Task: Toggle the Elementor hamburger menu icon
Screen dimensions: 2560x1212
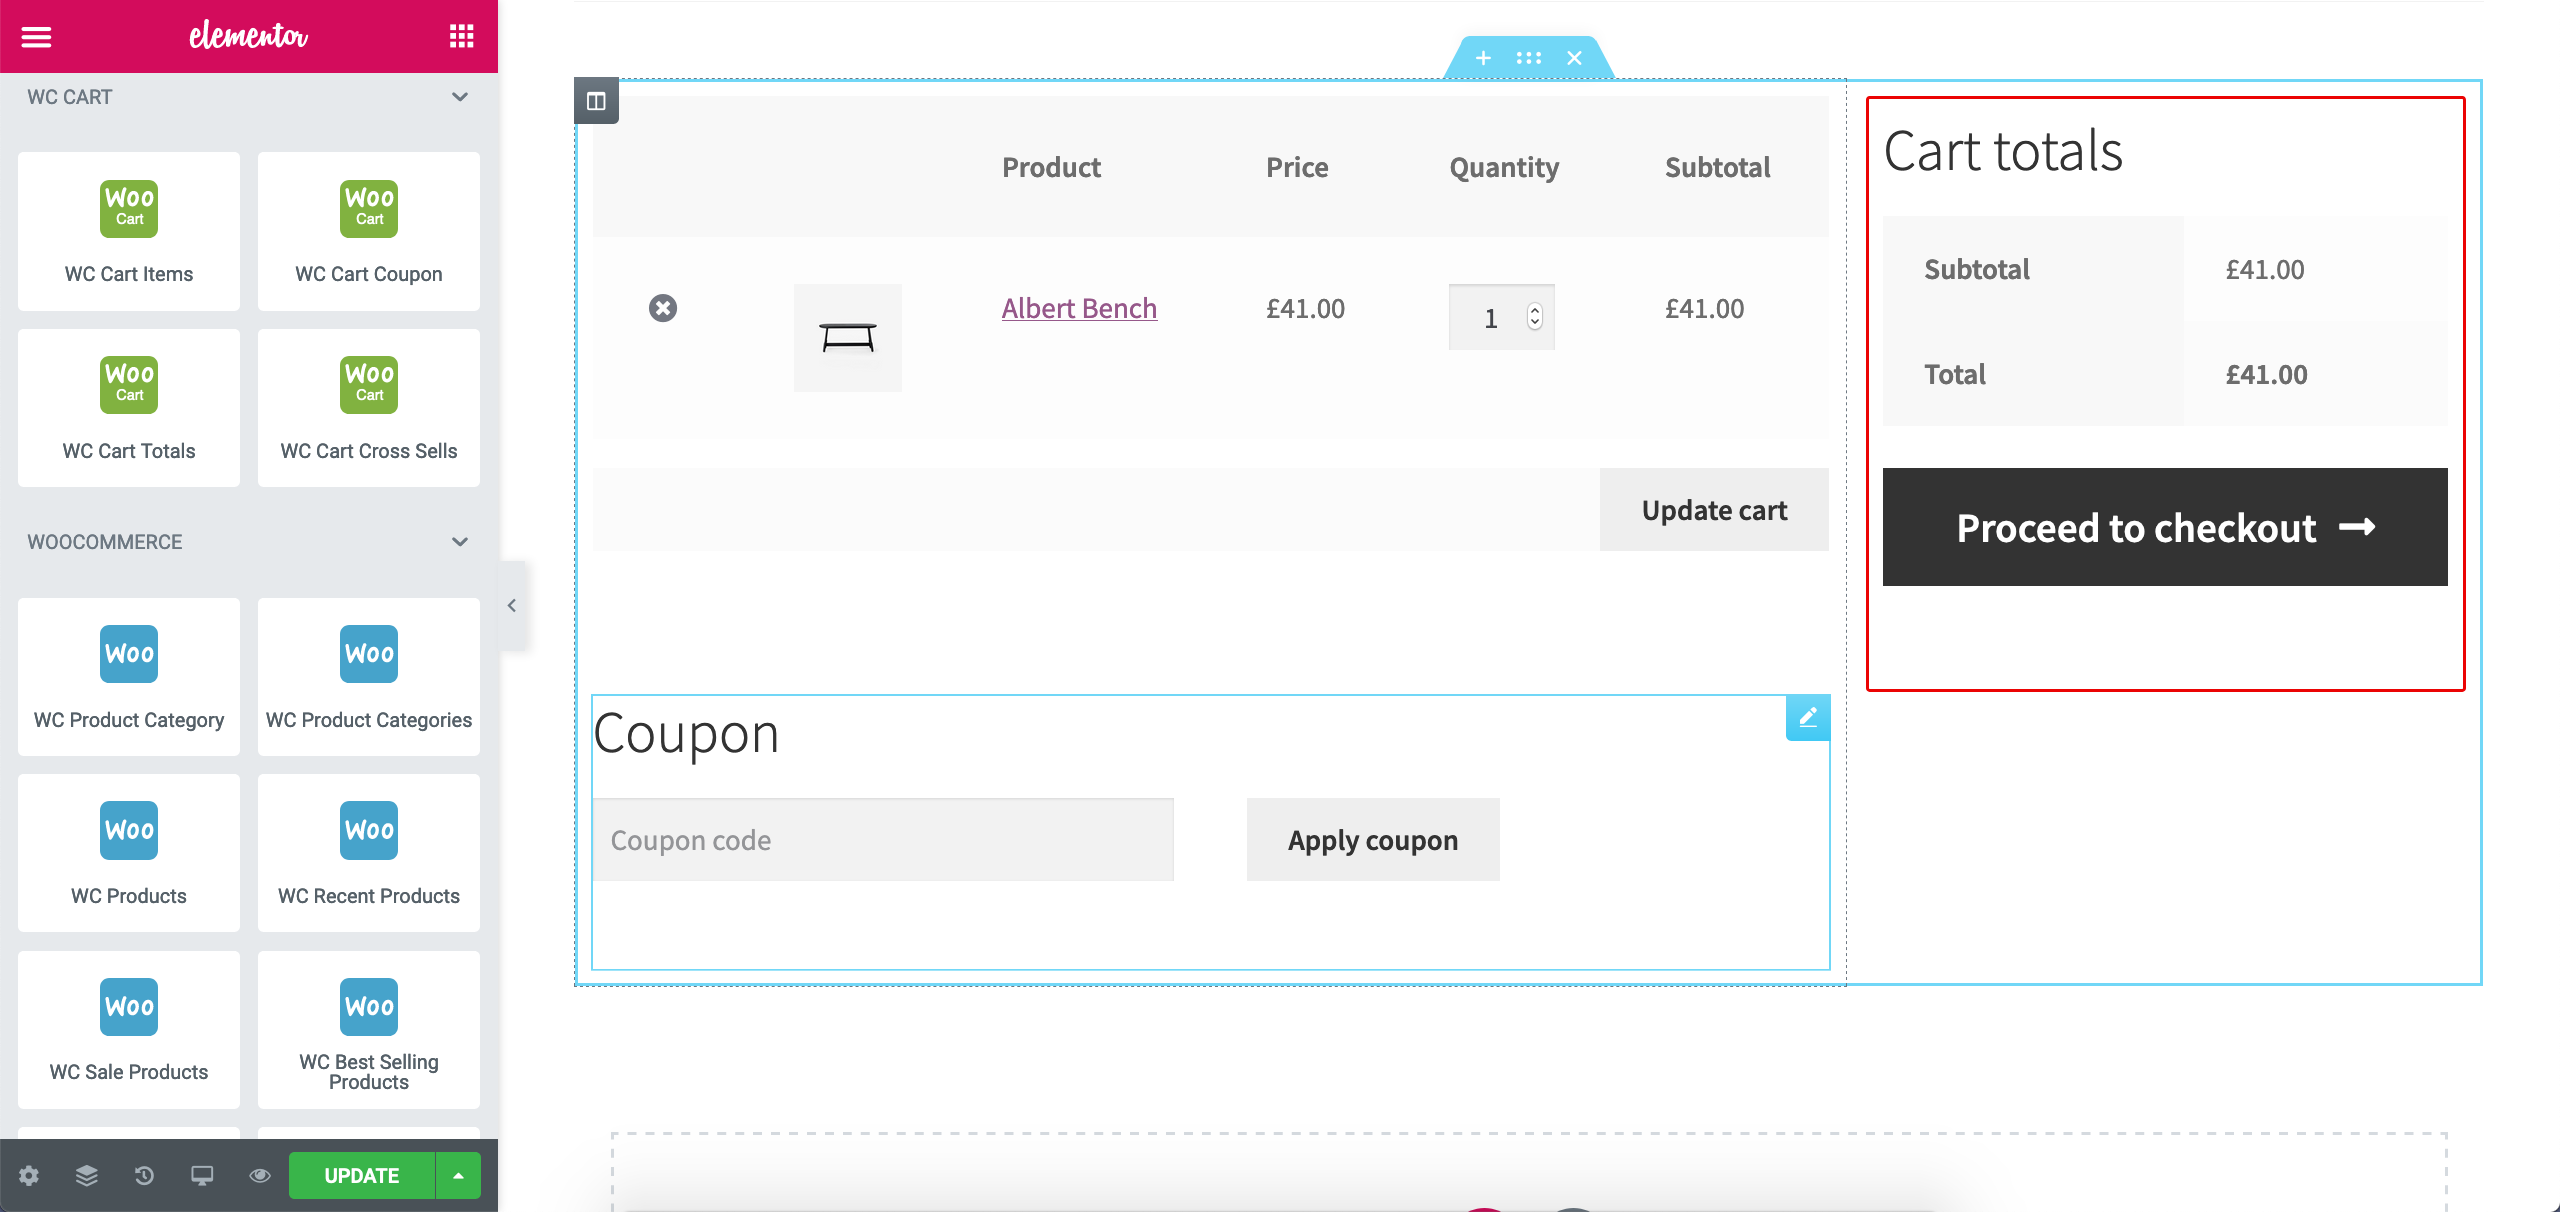Action: [36, 33]
